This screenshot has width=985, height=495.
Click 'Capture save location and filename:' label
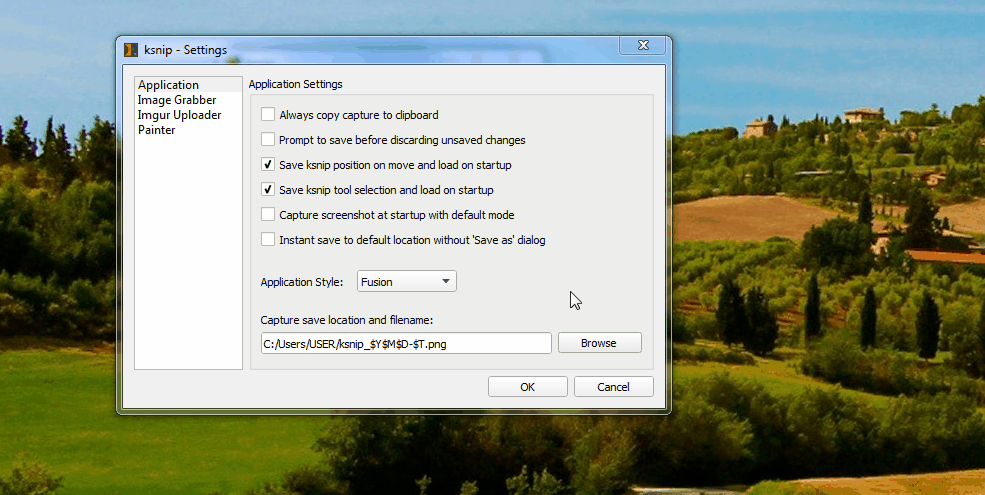[x=347, y=320]
